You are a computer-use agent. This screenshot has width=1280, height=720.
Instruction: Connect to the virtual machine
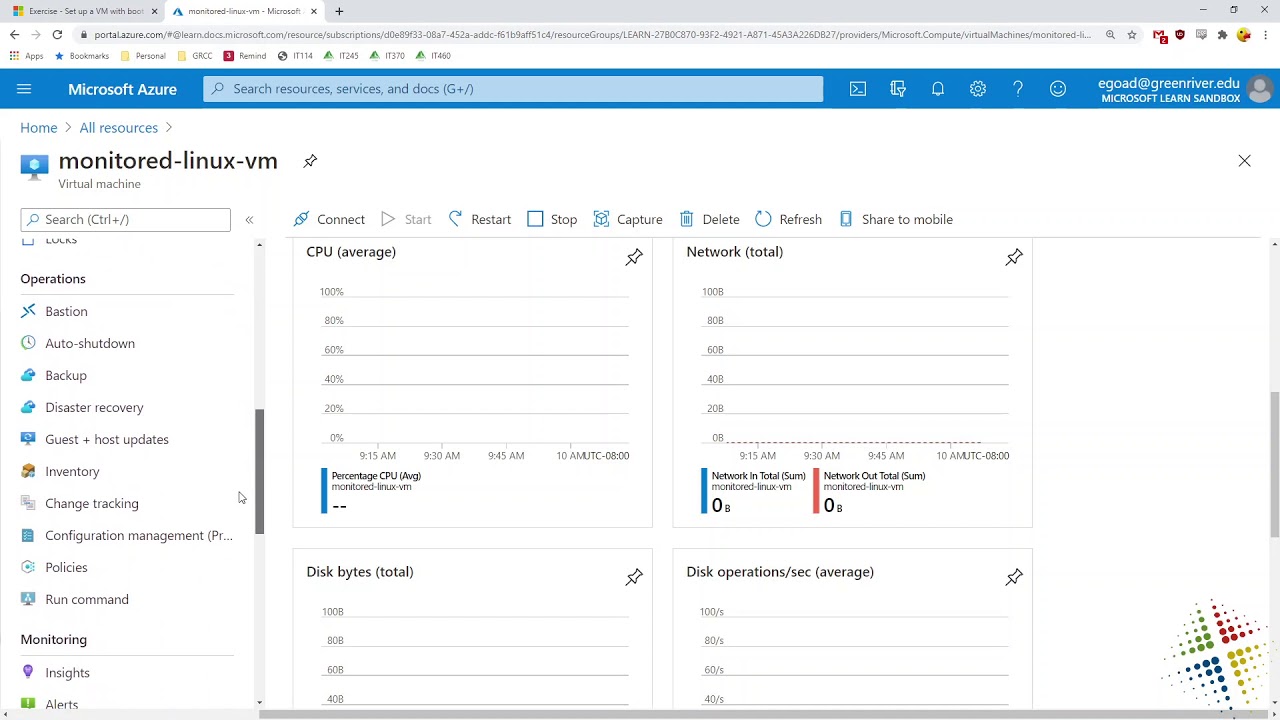tap(329, 219)
